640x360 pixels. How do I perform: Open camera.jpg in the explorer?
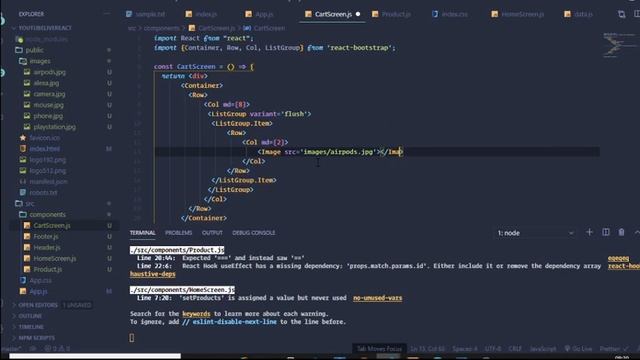tap(49, 94)
